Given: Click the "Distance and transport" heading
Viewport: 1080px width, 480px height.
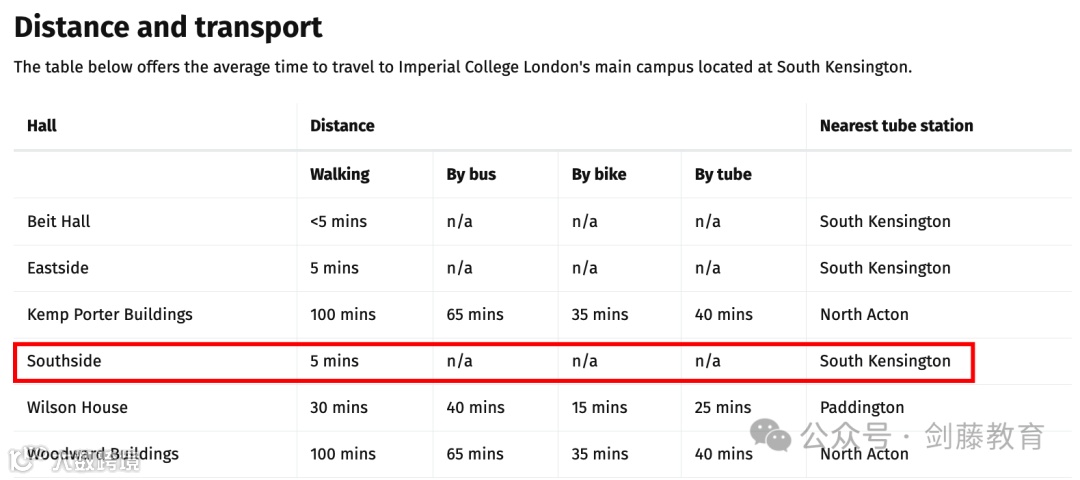Looking at the screenshot, I should tap(168, 27).
